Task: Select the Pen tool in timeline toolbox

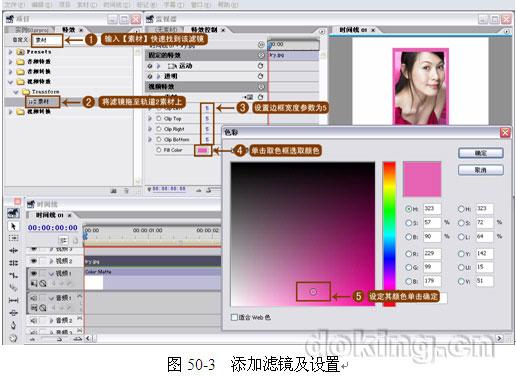Action: (x=13, y=325)
